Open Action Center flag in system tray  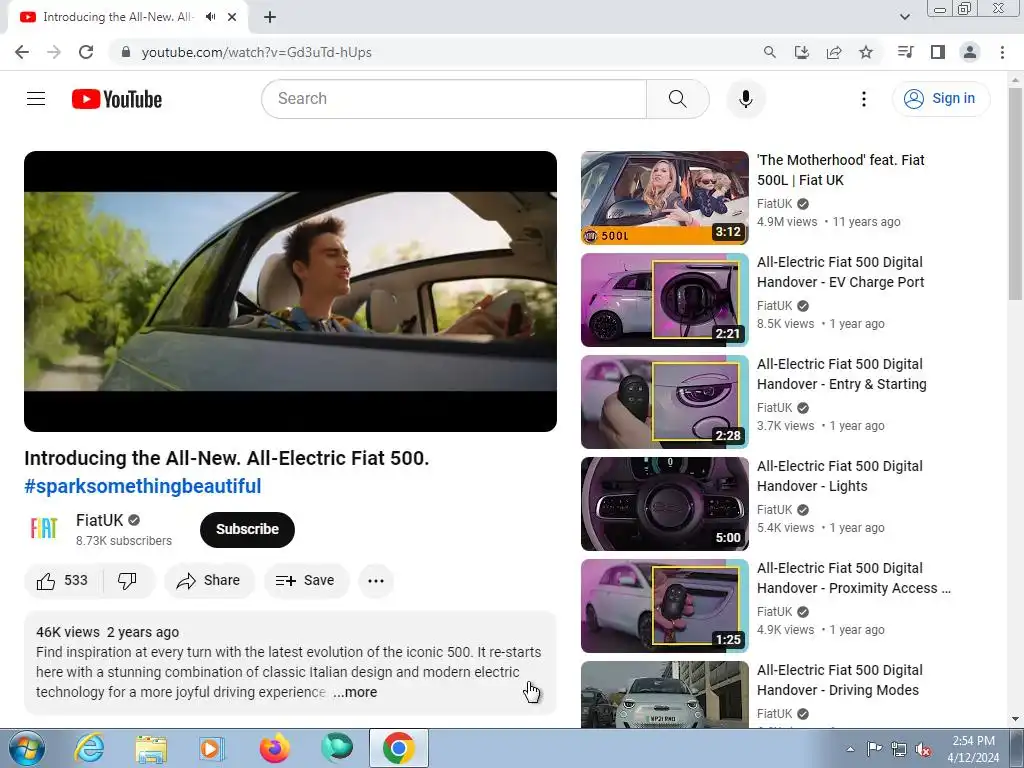(874, 749)
